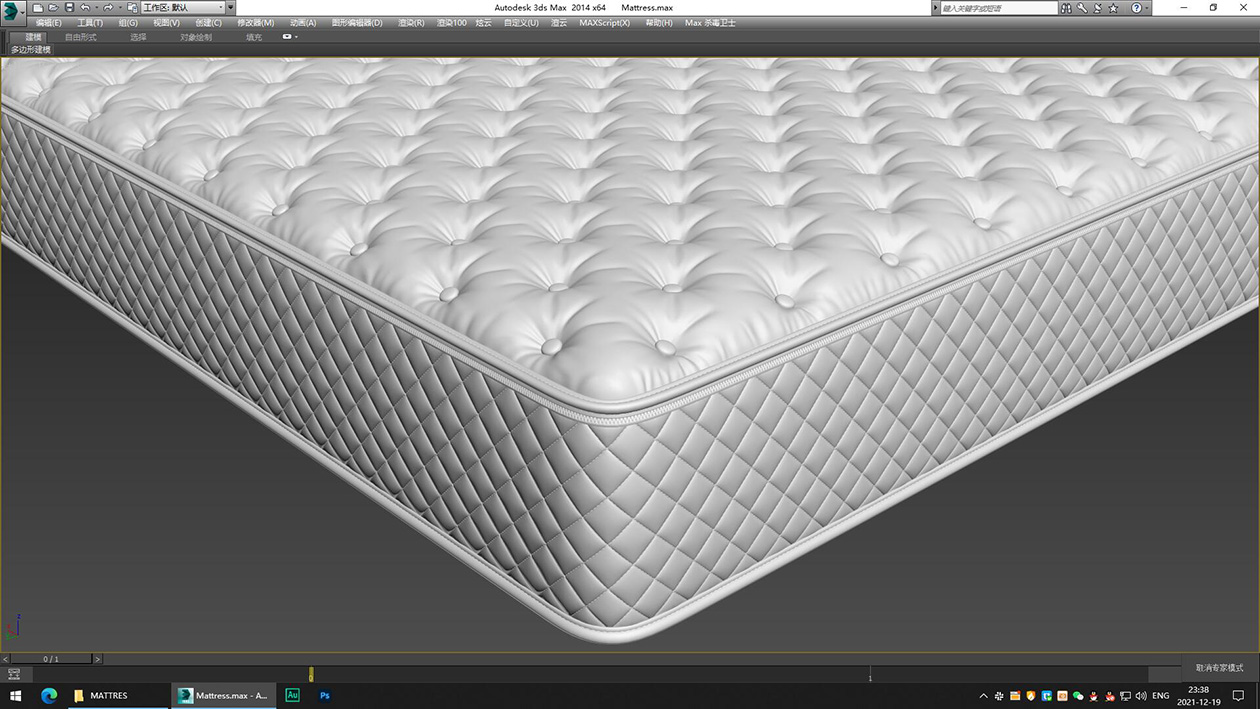
Task: Click the binoculars search icon
Action: 1067,8
